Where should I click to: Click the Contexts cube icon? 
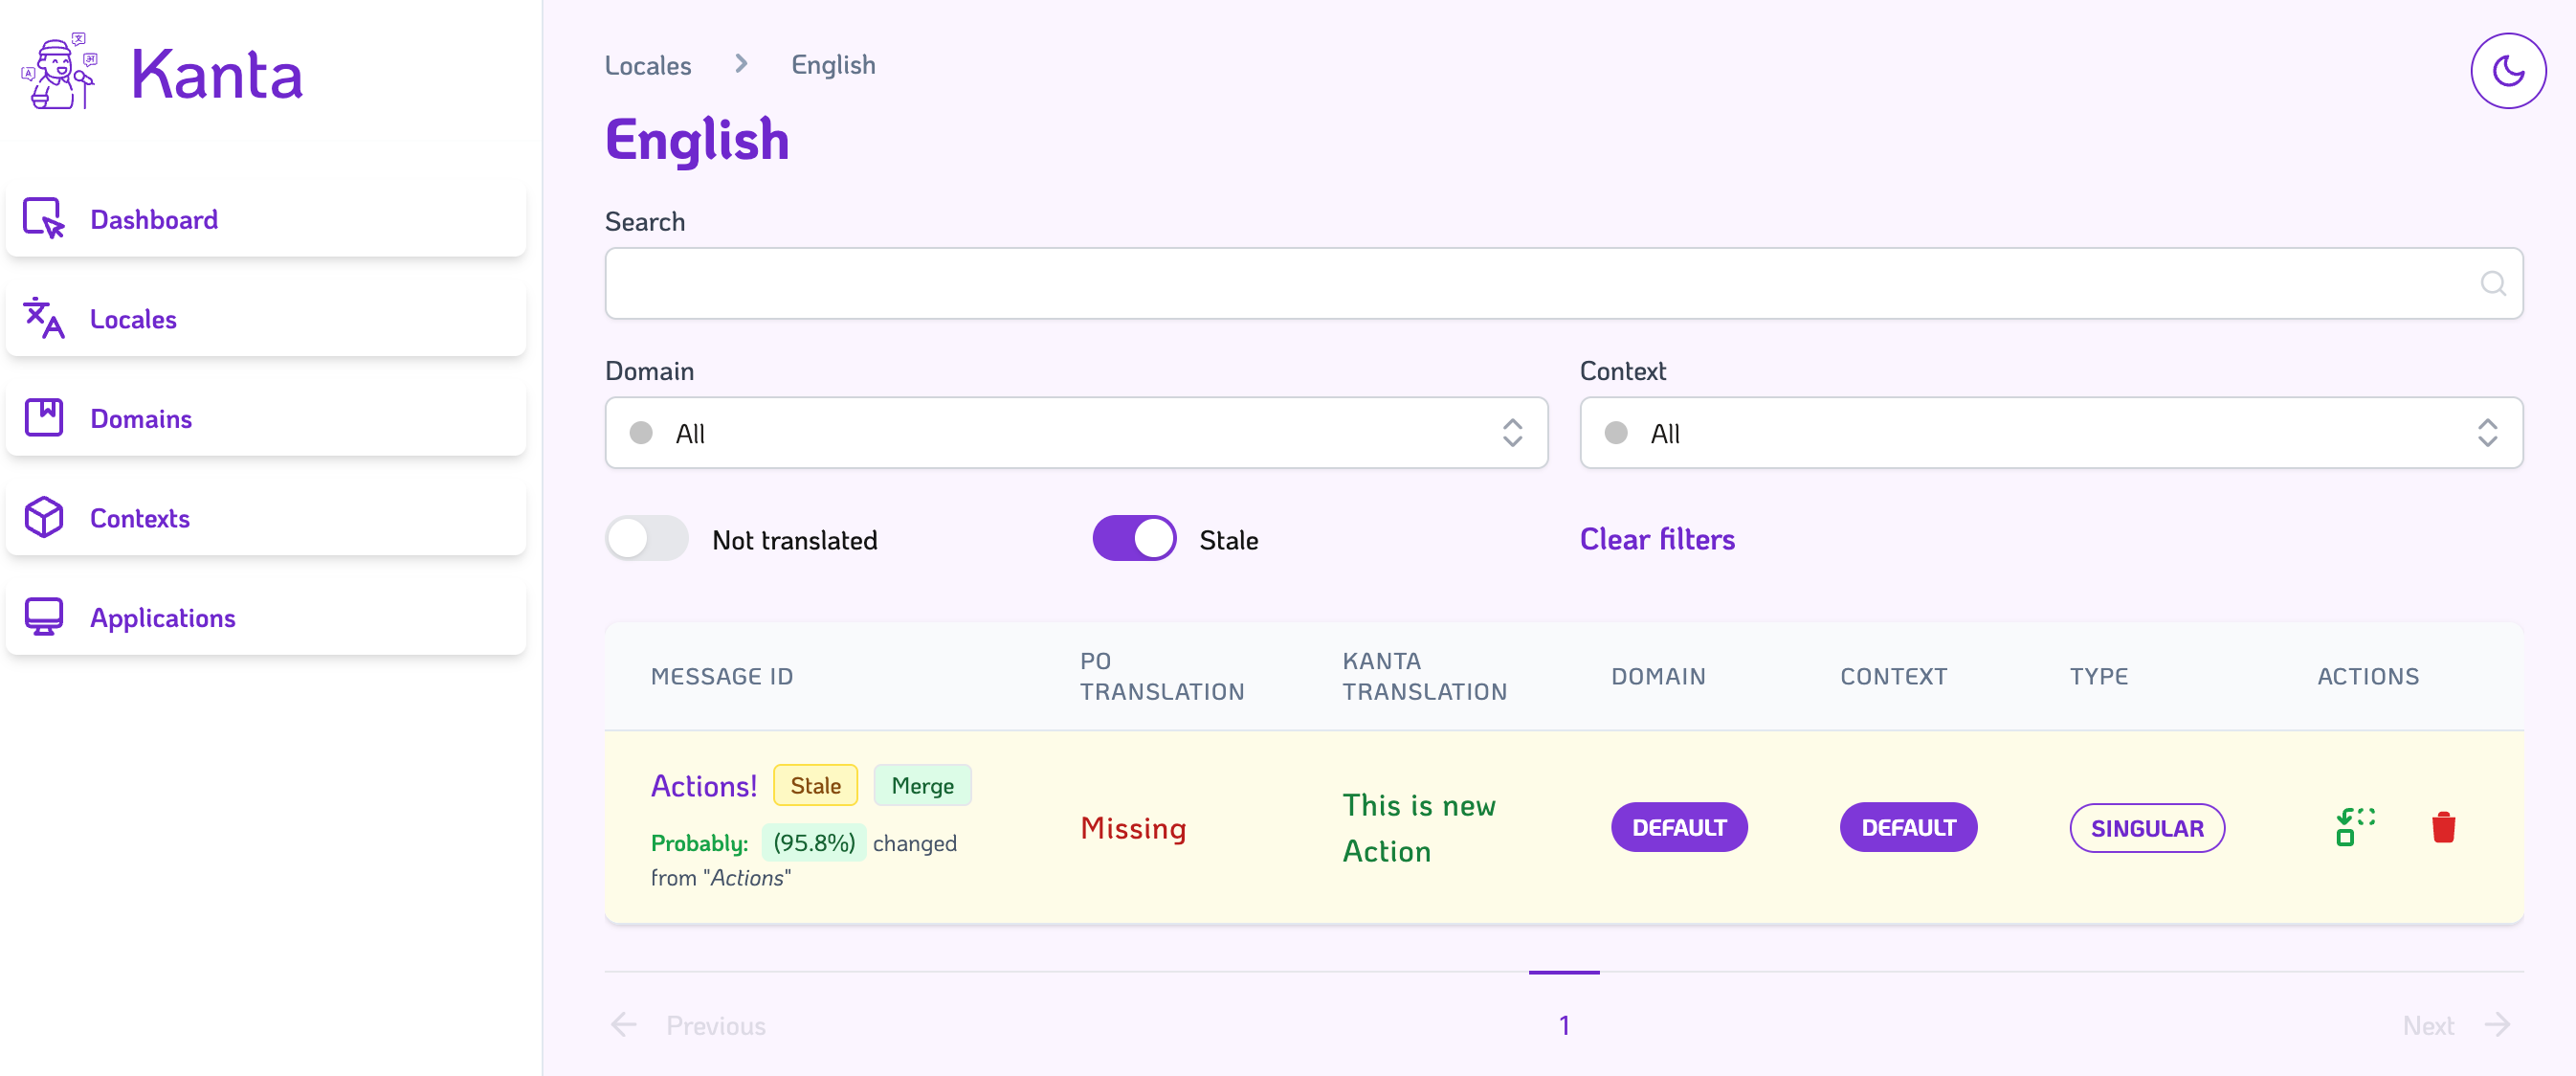click(x=44, y=518)
